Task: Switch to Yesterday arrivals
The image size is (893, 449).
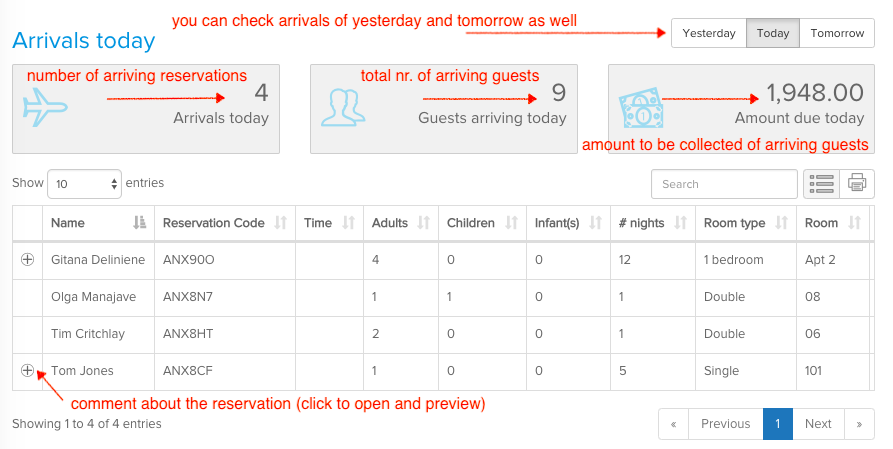Action: [x=709, y=33]
